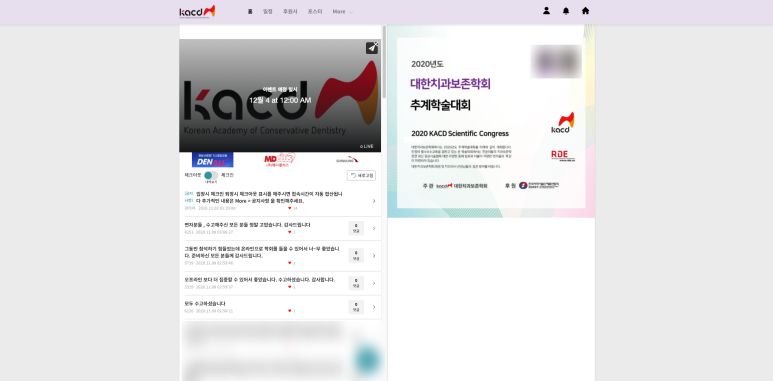Like the pinned notice via its heart icon

pyautogui.click(x=289, y=208)
